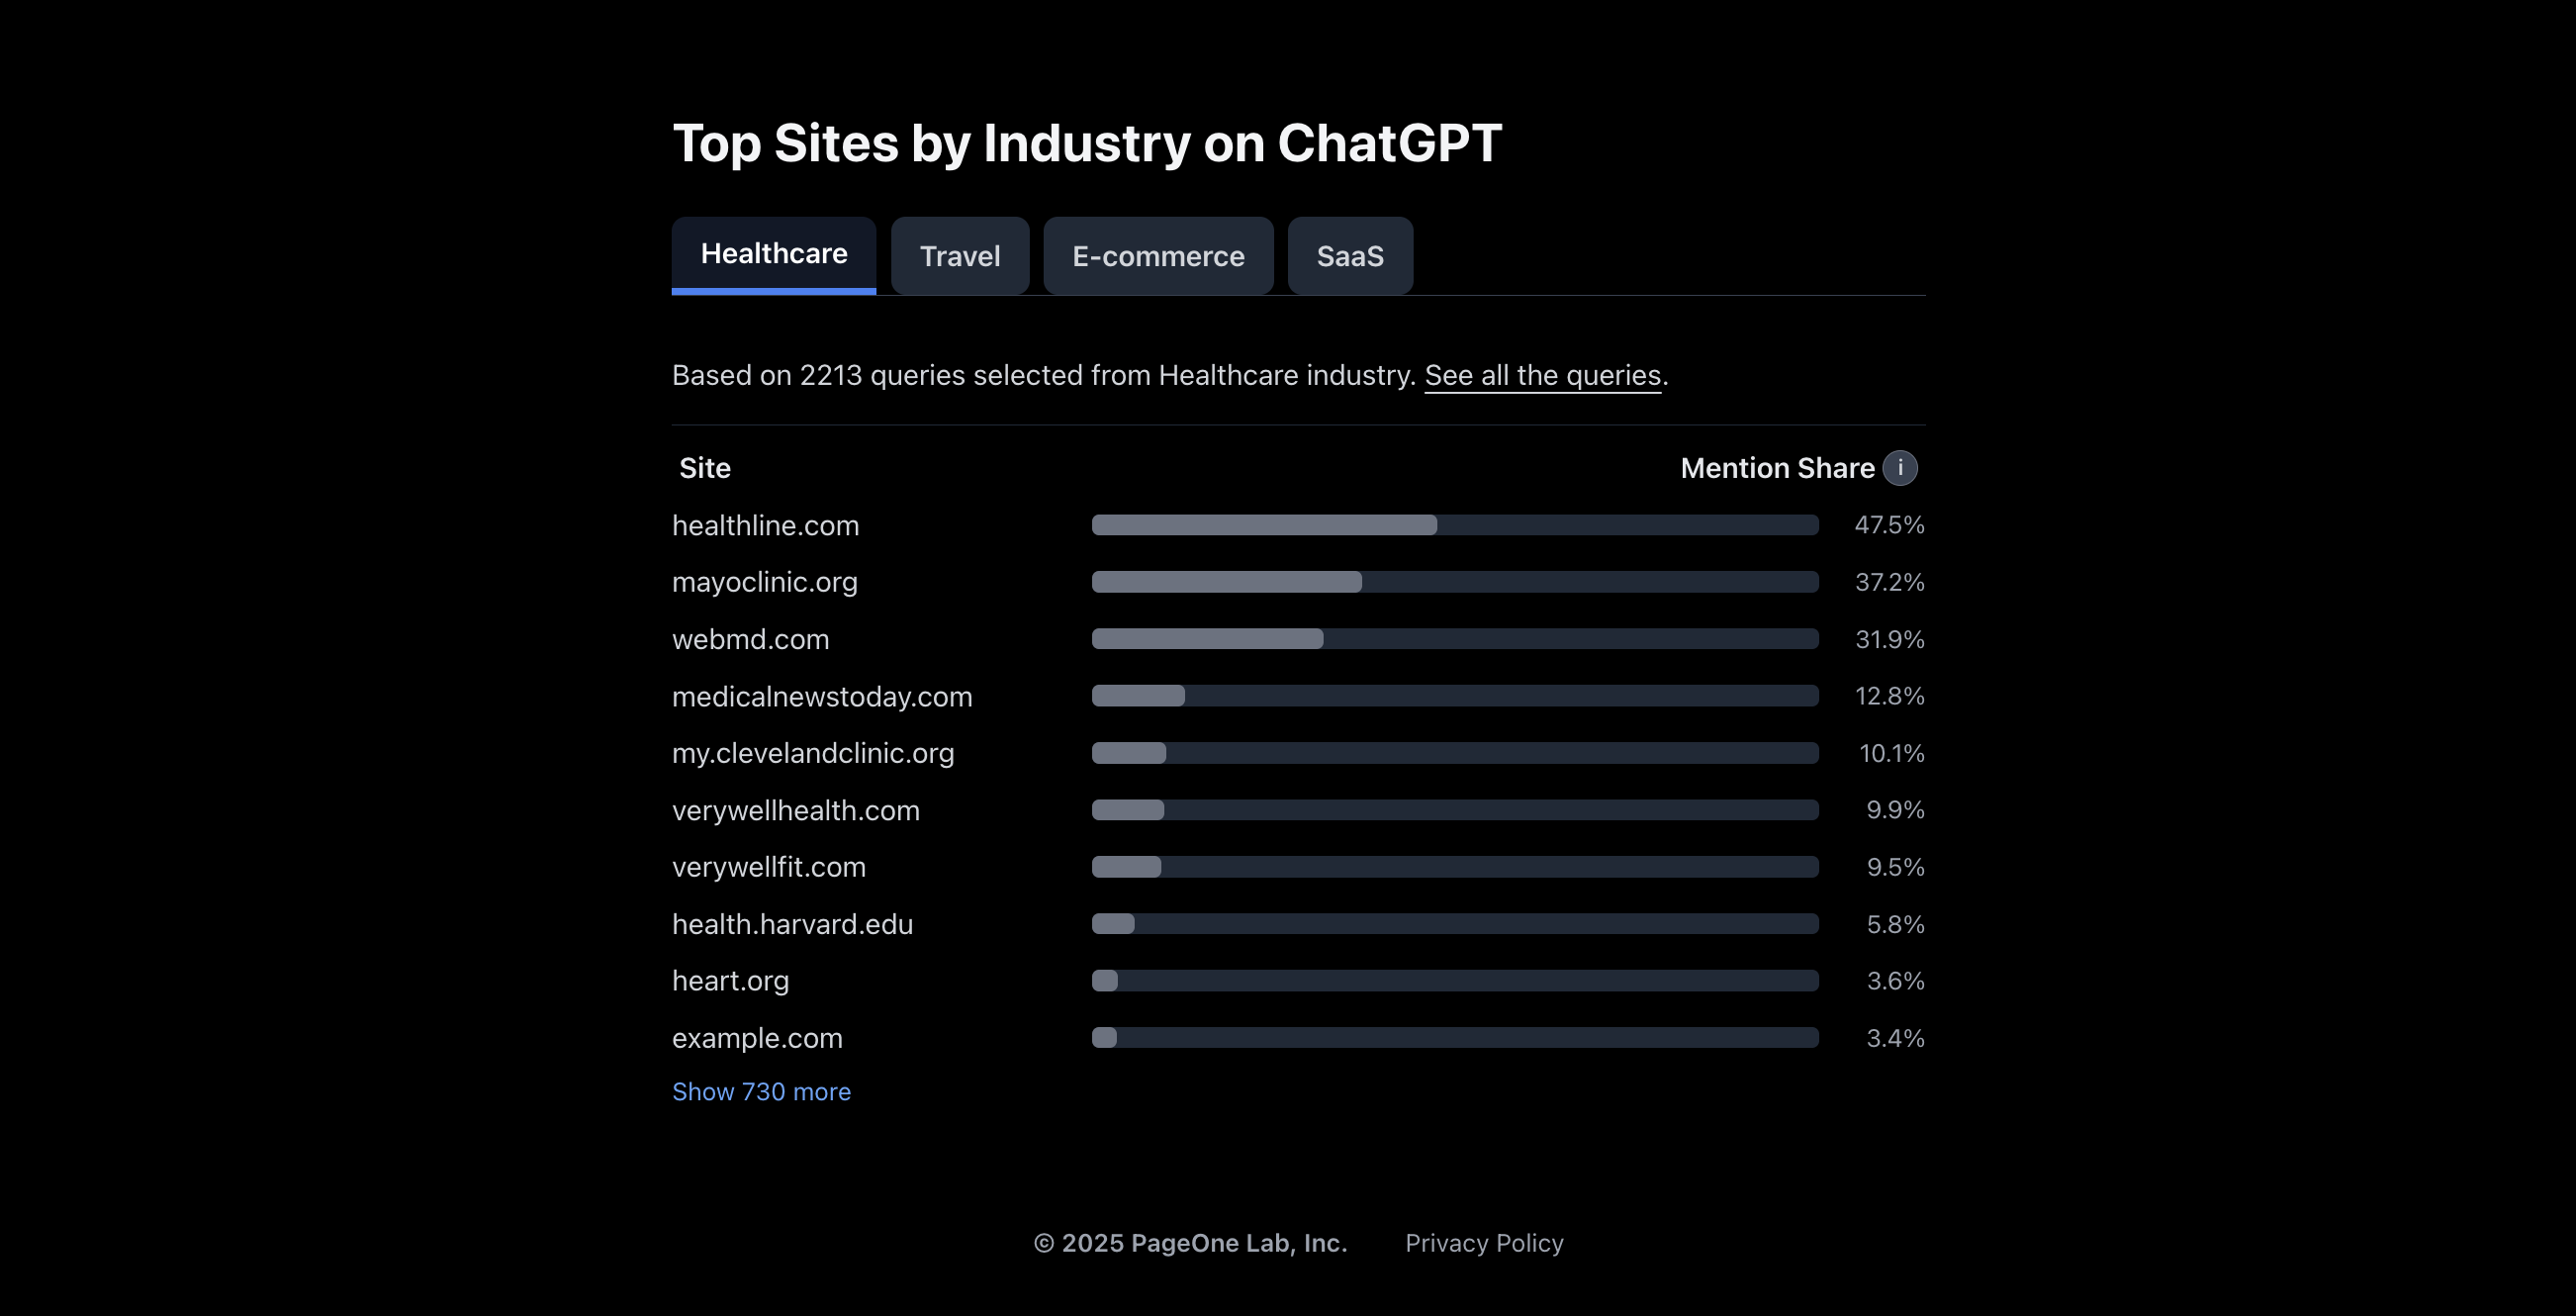Image resolution: width=2576 pixels, height=1316 pixels.
Task: Click the Site column header
Action: pos(704,468)
